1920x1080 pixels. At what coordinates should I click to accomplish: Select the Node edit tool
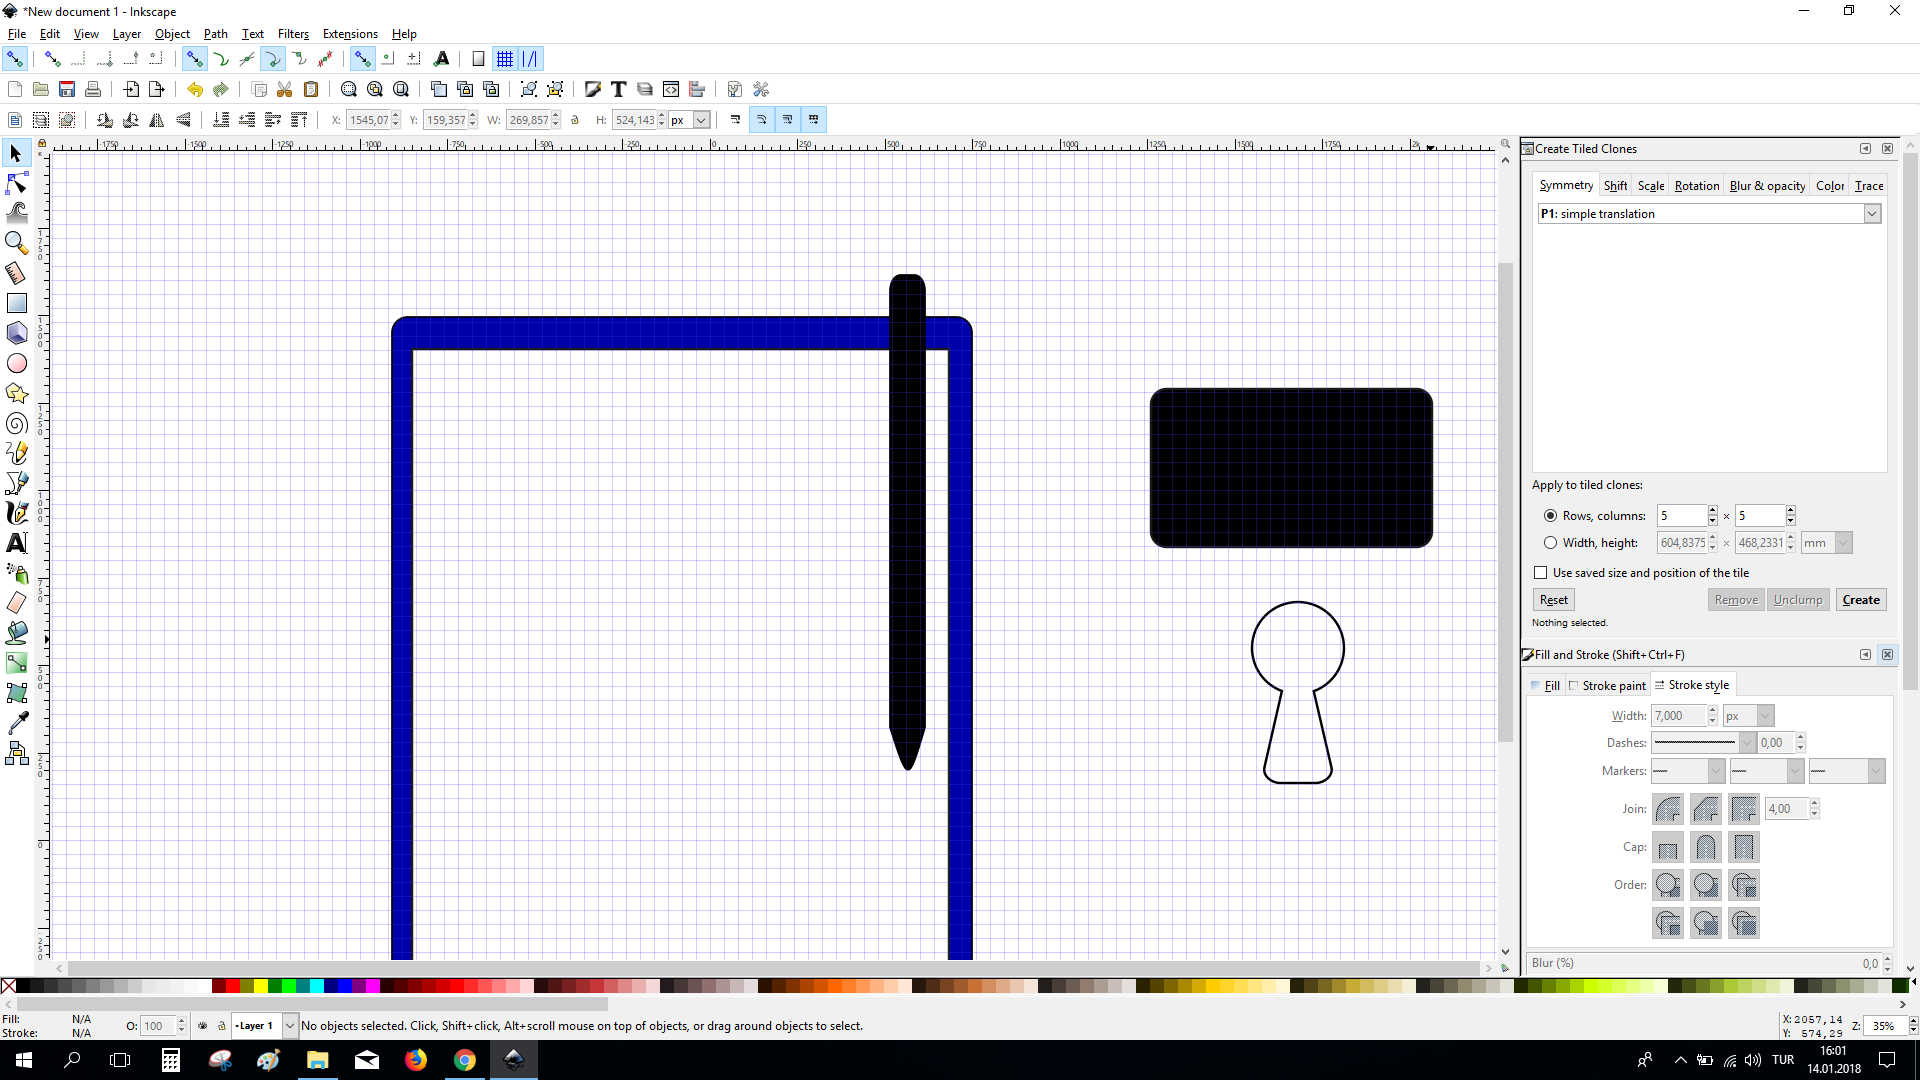(16, 183)
